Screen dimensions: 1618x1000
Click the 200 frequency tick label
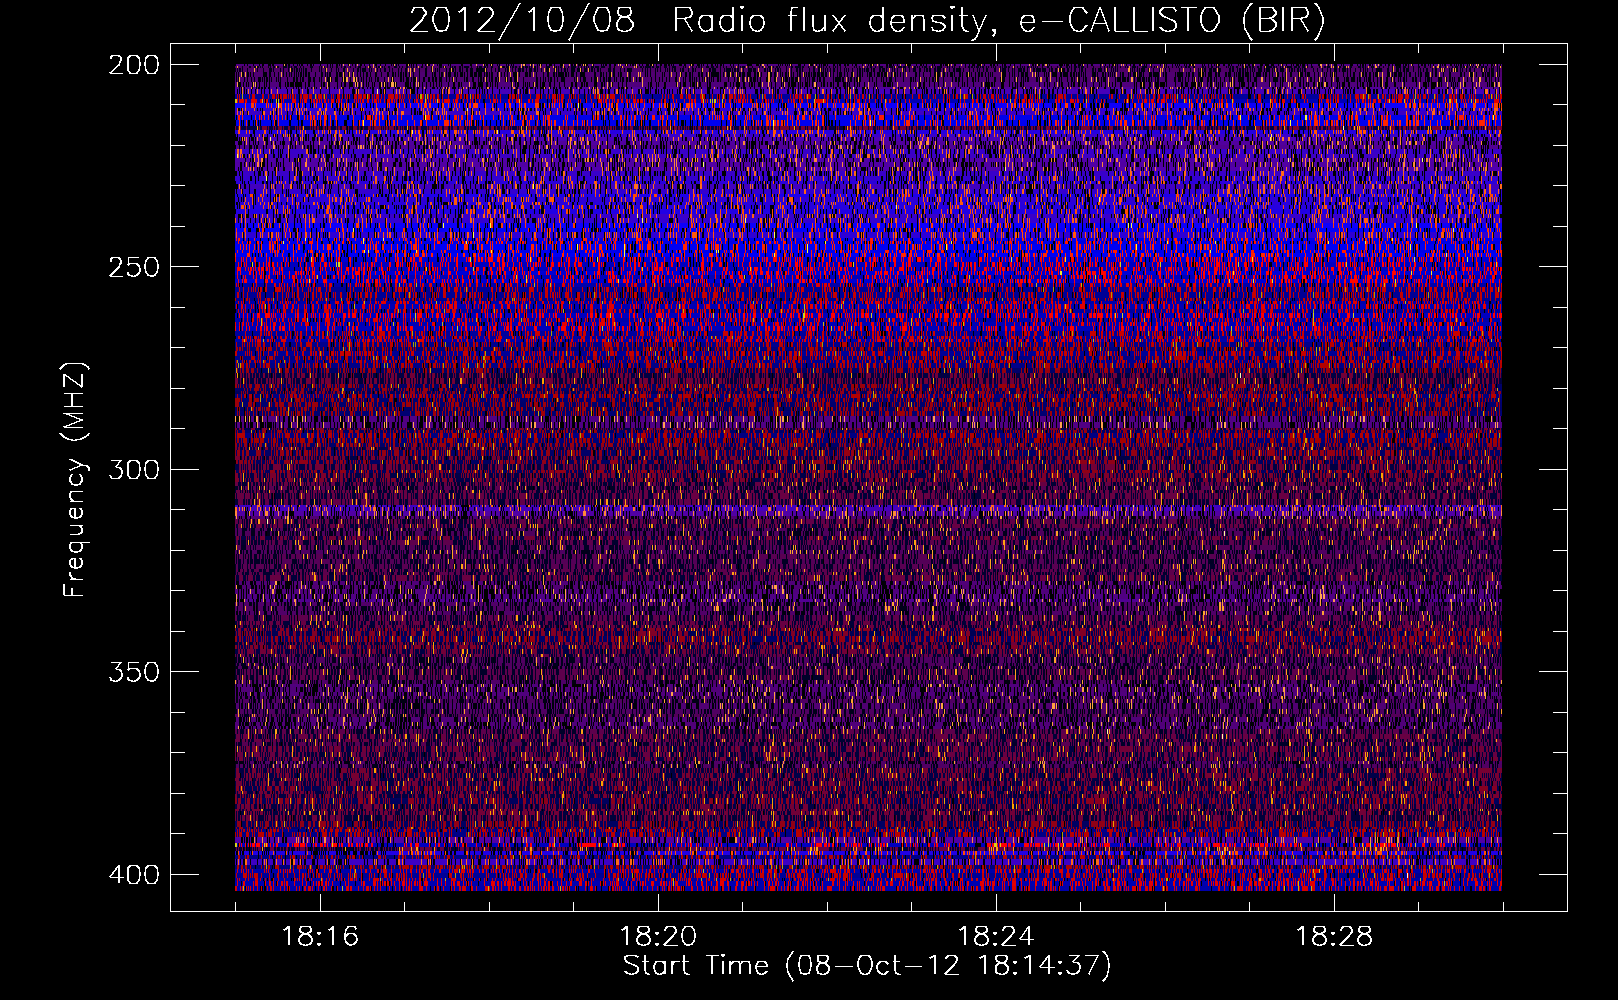tap(133, 65)
